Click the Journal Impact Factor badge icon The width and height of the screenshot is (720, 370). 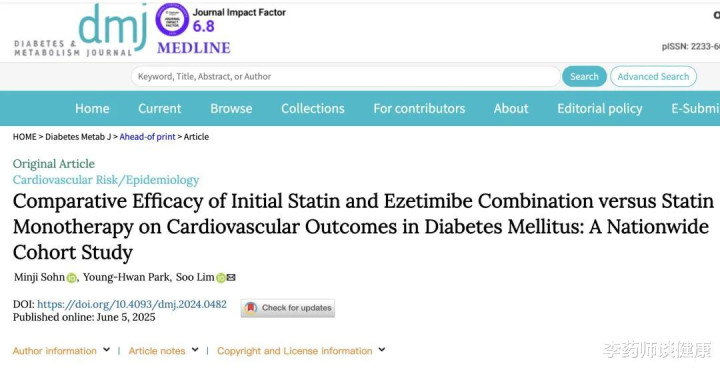[172, 19]
